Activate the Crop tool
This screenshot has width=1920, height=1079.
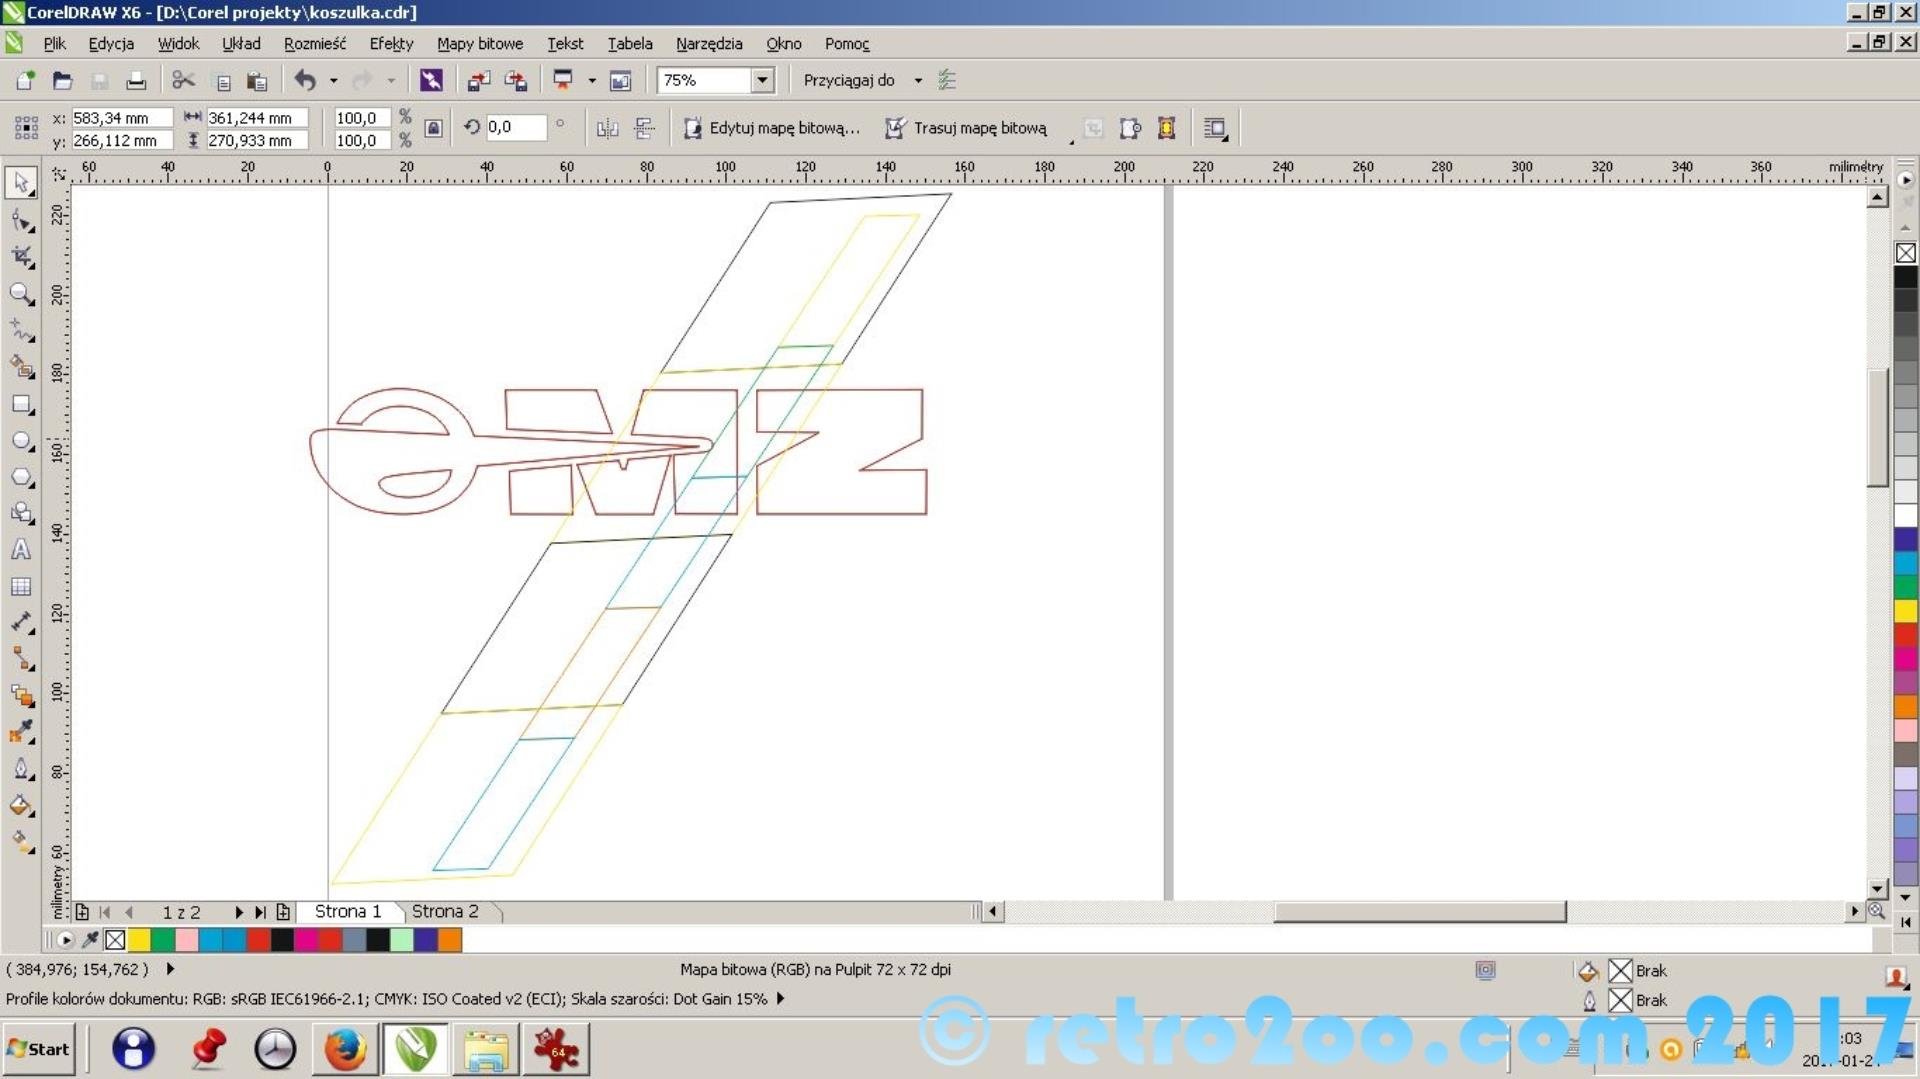(21, 257)
